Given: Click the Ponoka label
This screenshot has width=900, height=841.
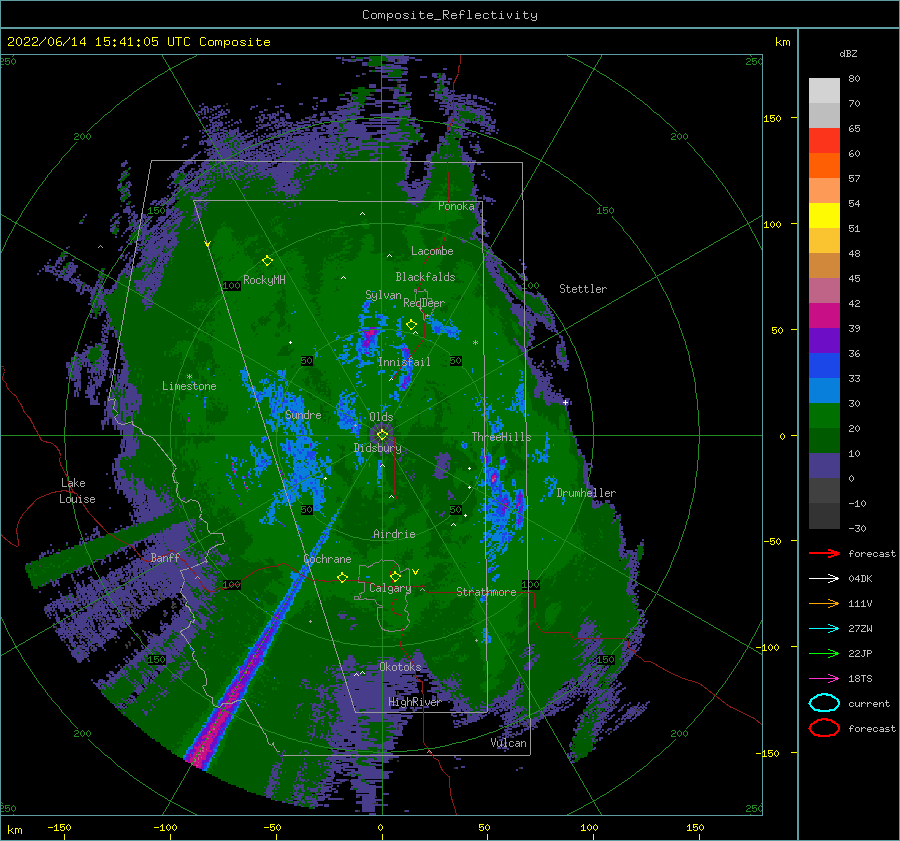Looking at the screenshot, I should point(456,206).
